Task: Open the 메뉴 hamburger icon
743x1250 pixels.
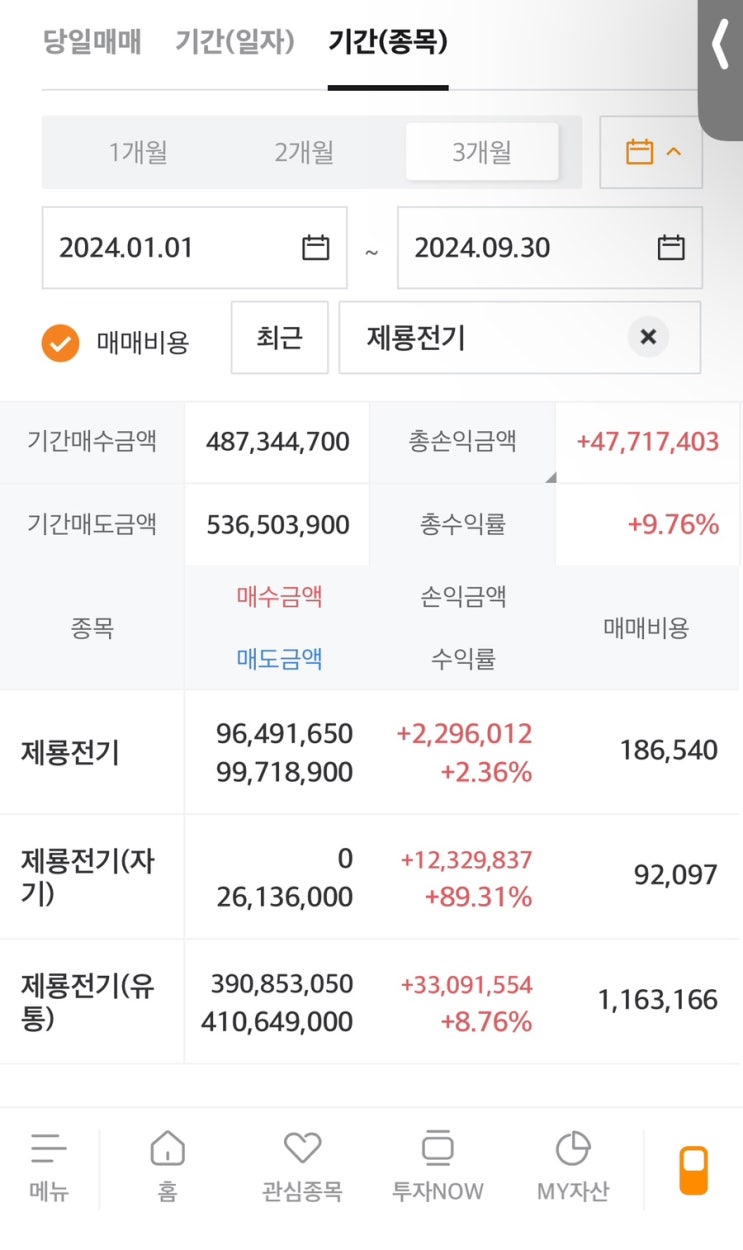Action: click(49, 1149)
